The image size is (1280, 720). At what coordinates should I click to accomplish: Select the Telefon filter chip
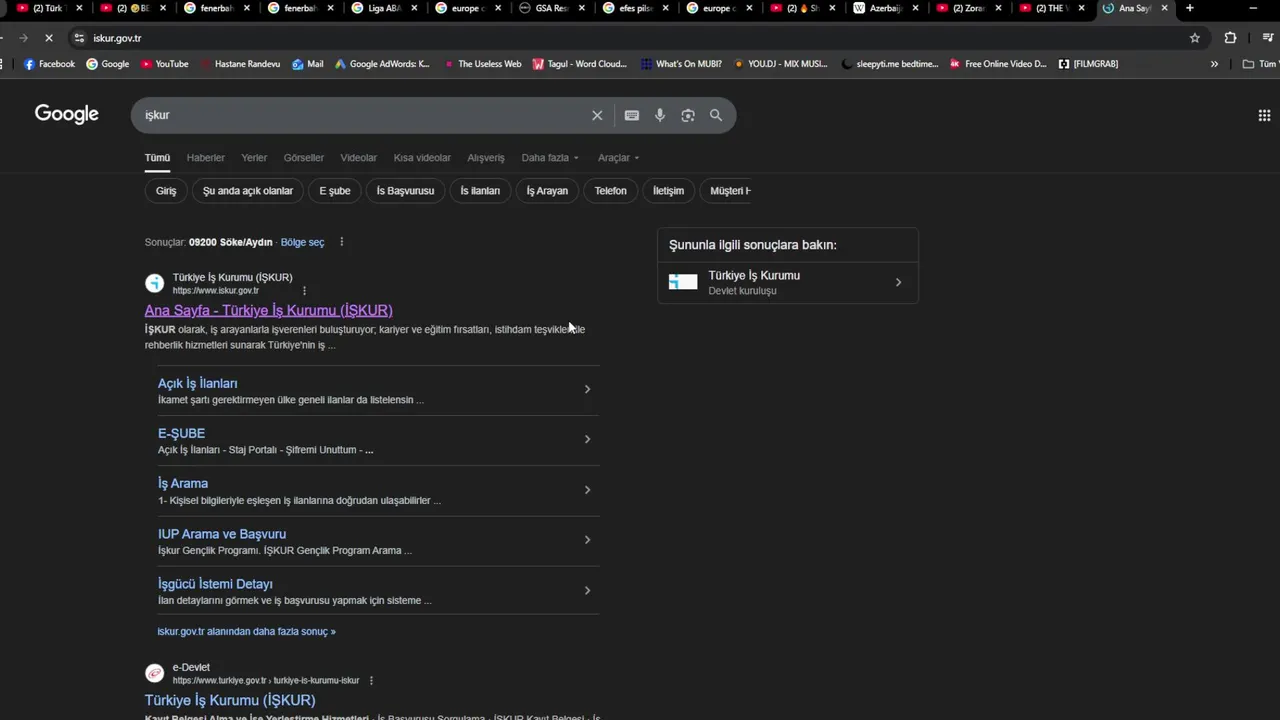(611, 191)
